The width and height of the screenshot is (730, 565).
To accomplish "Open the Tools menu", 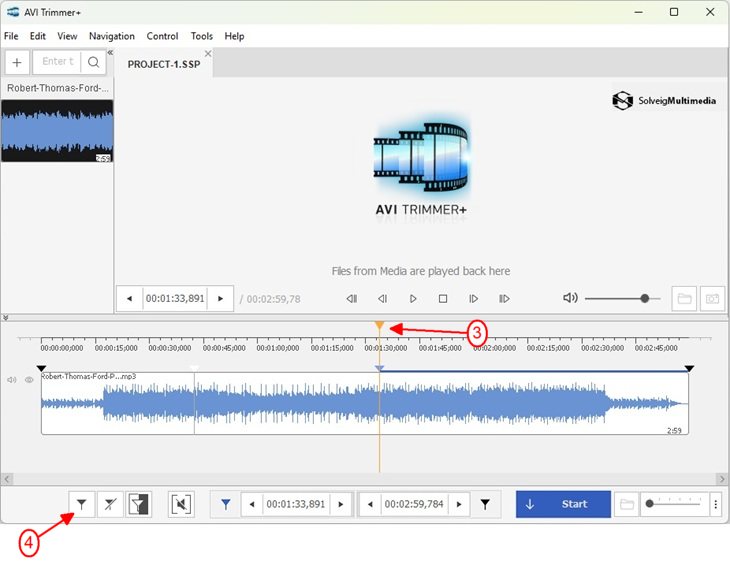I will (202, 36).
